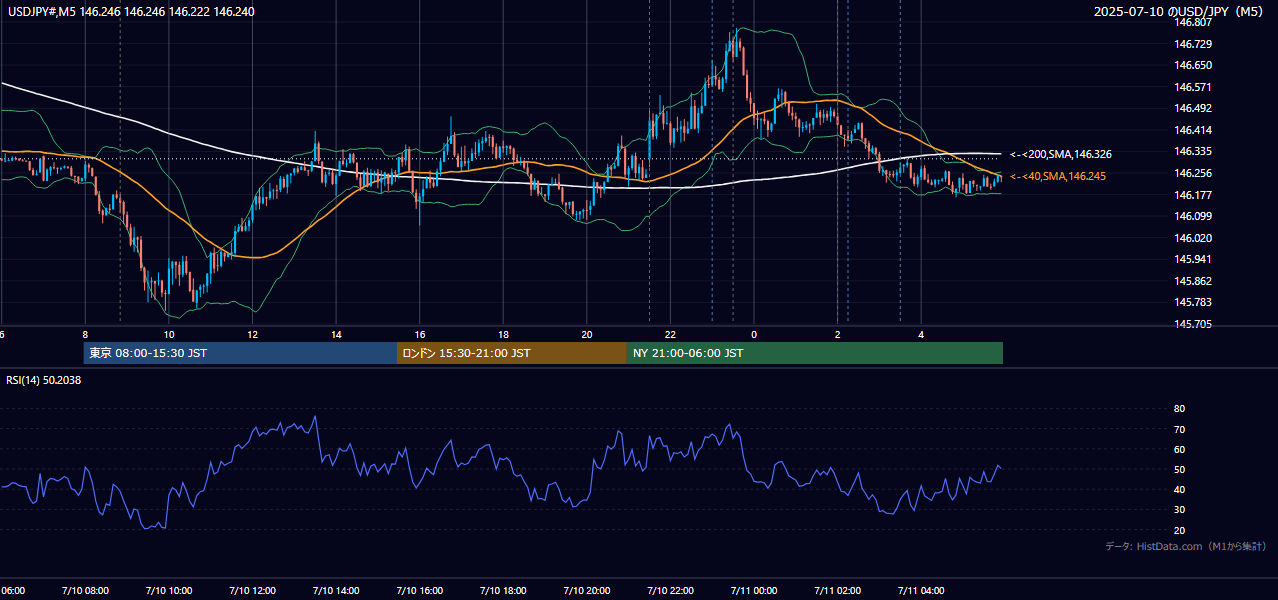Select the 東京 08:00-15:30 JST session bar

[x=240, y=353]
